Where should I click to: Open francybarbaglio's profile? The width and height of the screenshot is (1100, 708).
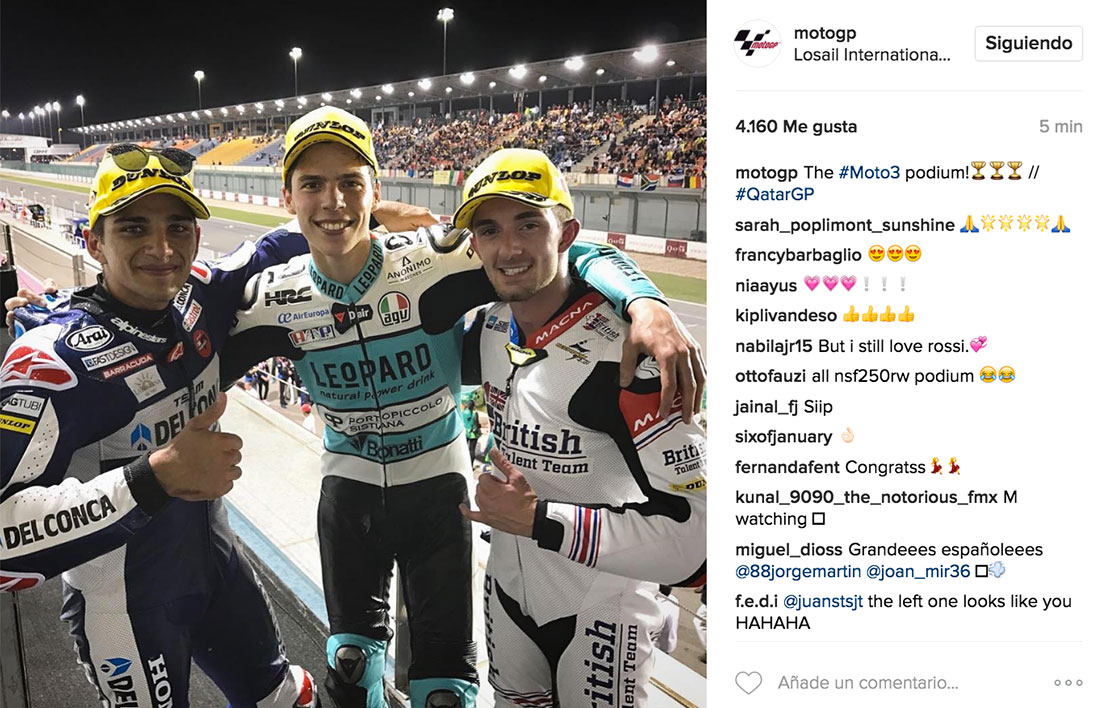(x=798, y=255)
